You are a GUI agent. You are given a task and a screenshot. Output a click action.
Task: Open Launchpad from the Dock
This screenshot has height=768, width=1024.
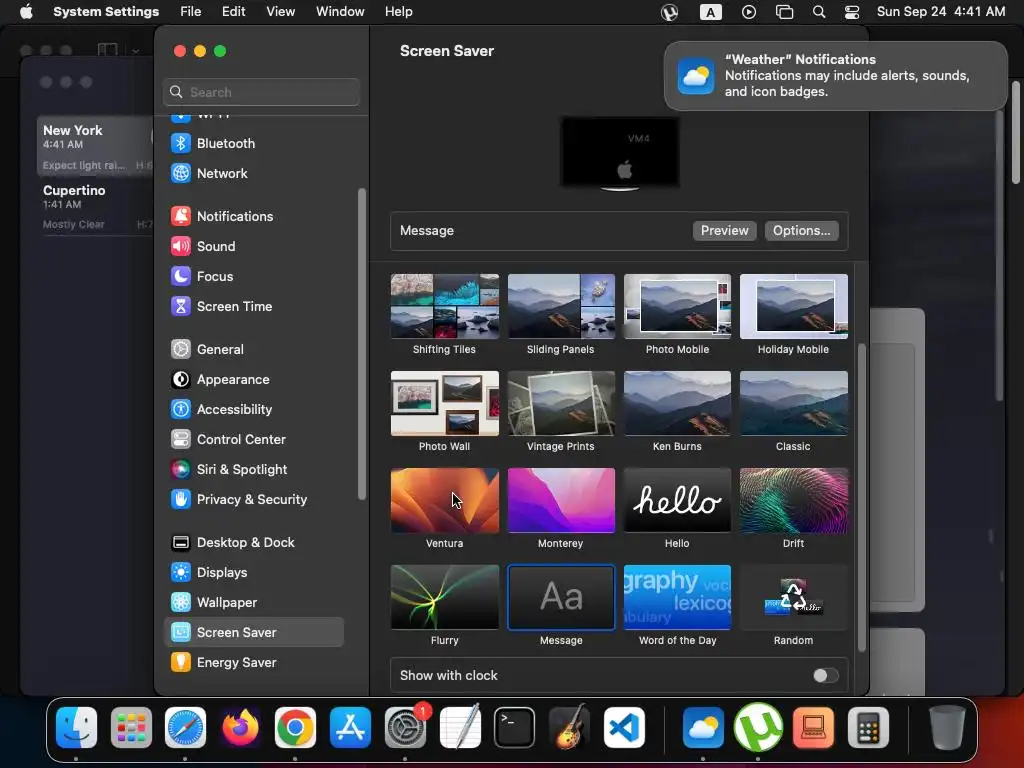pos(131,727)
